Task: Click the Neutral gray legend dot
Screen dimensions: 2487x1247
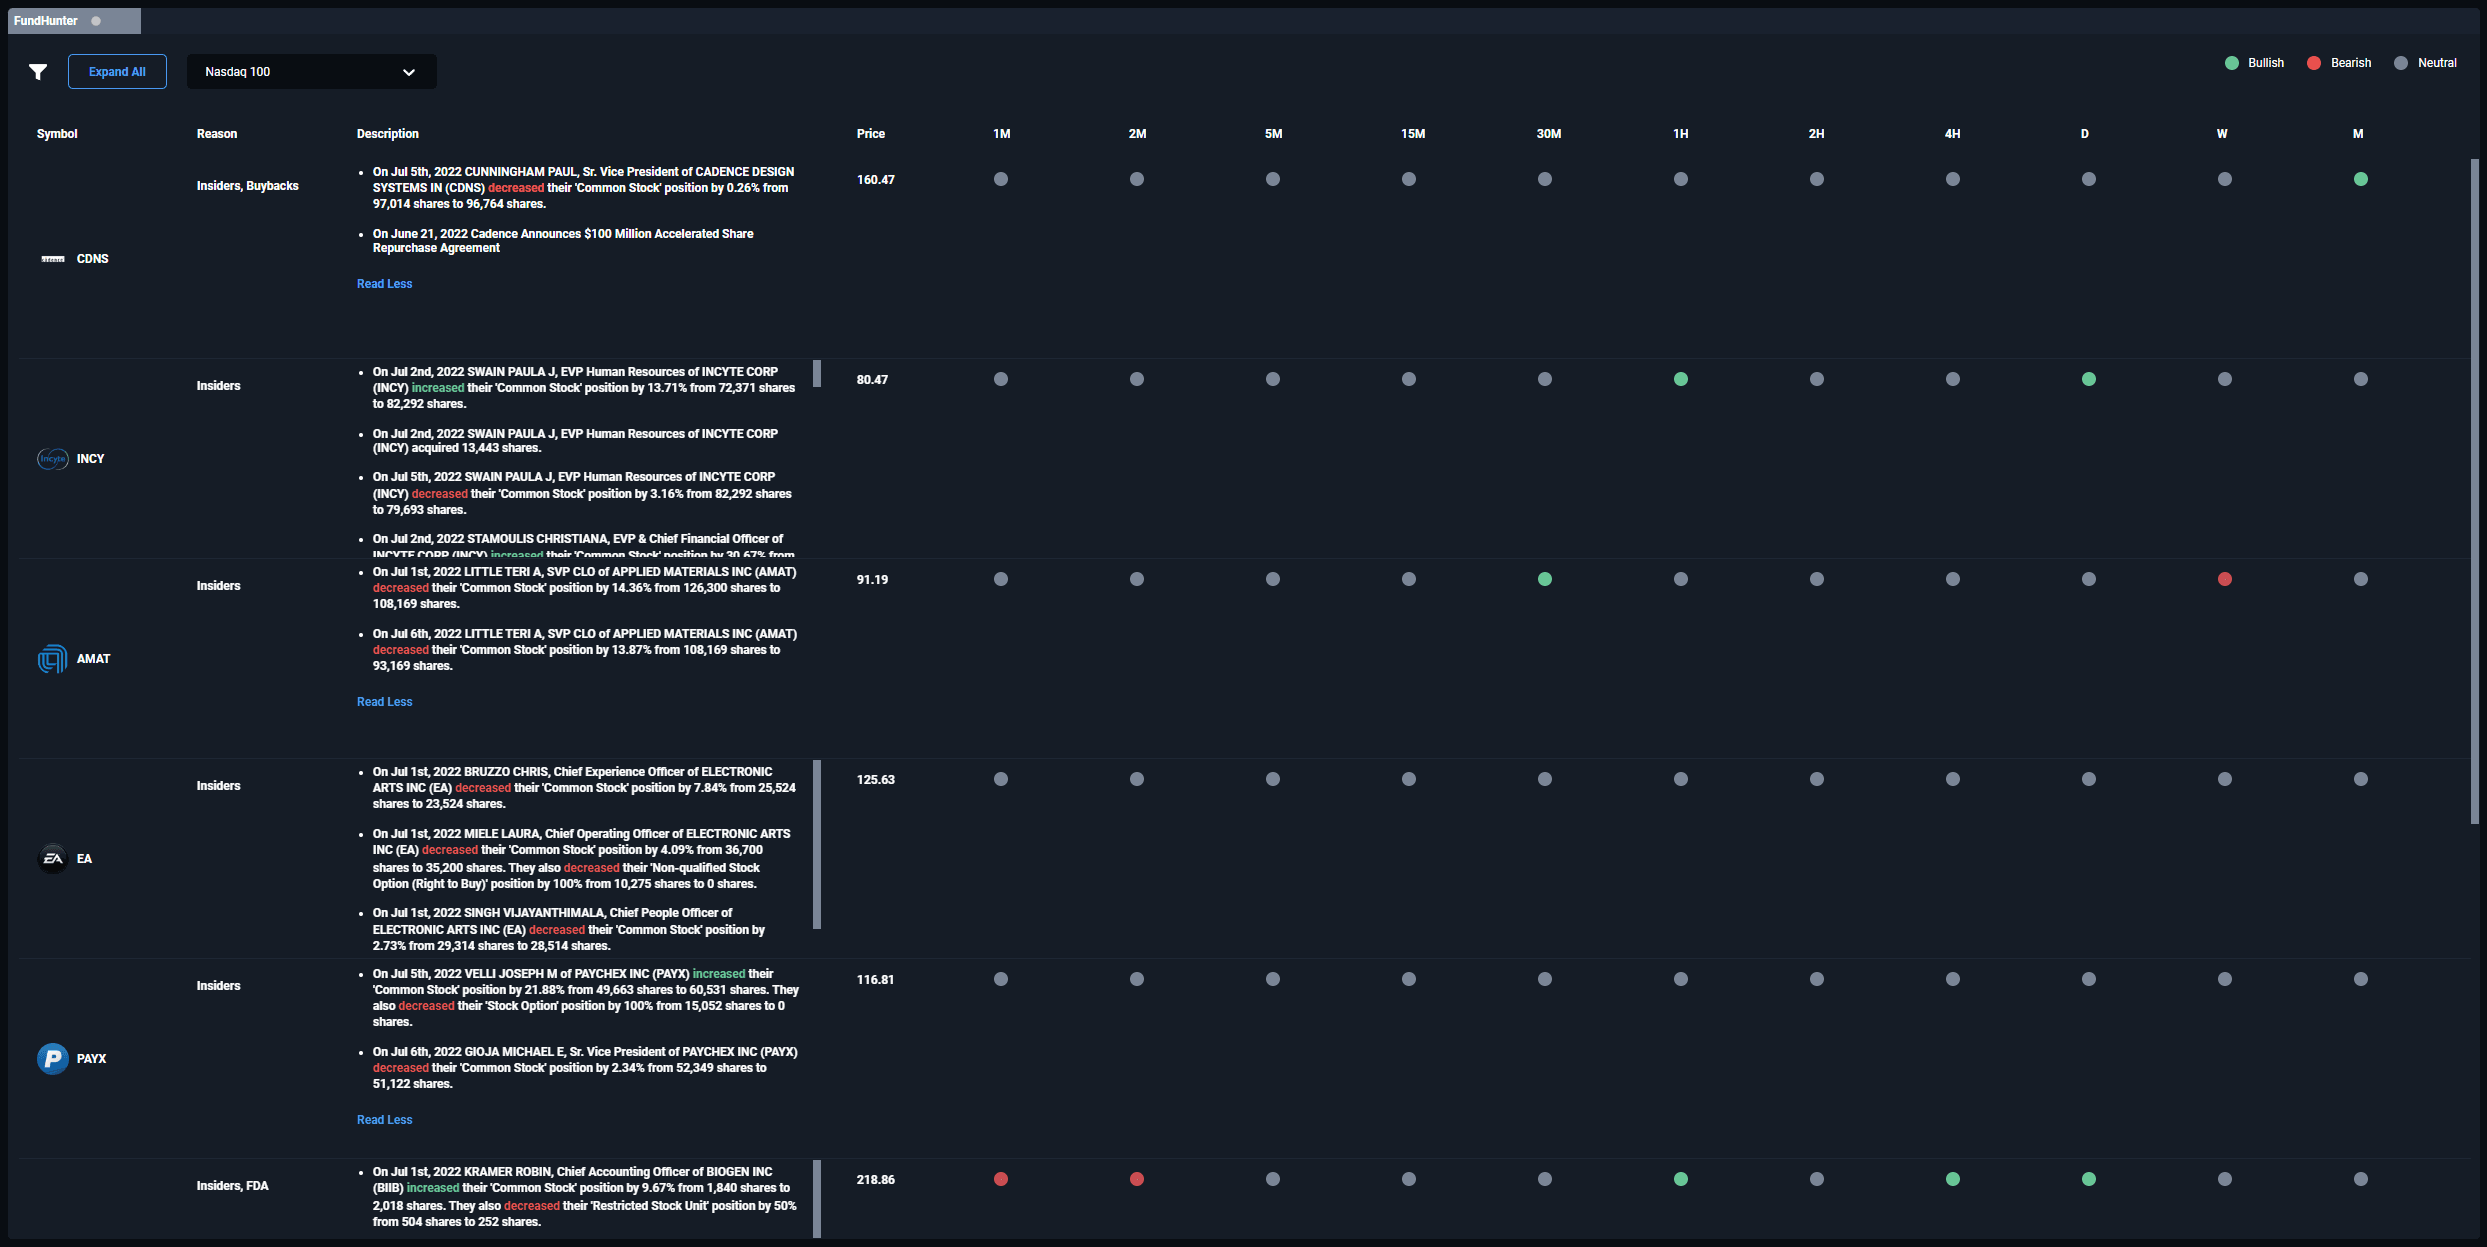Action: click(2401, 63)
